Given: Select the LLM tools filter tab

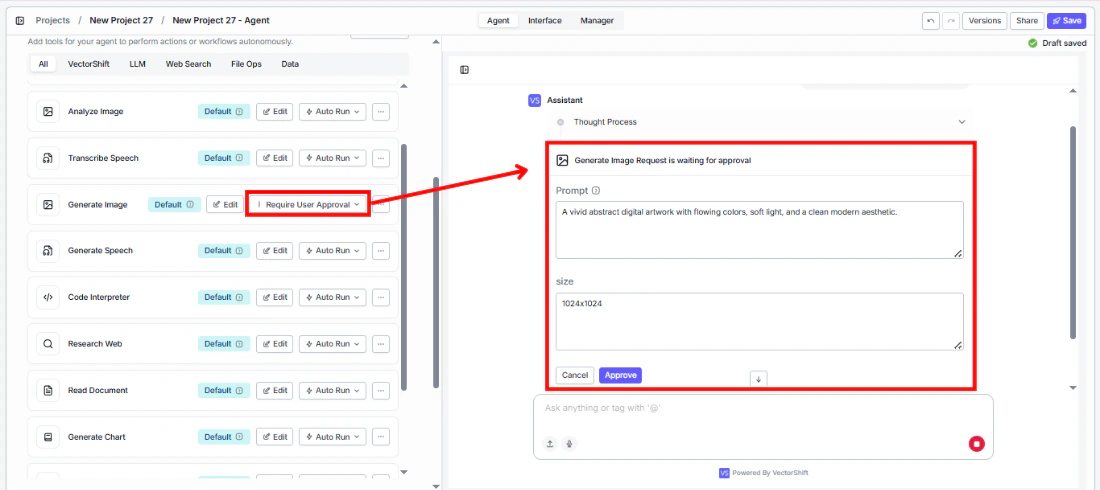Looking at the screenshot, I should point(138,64).
